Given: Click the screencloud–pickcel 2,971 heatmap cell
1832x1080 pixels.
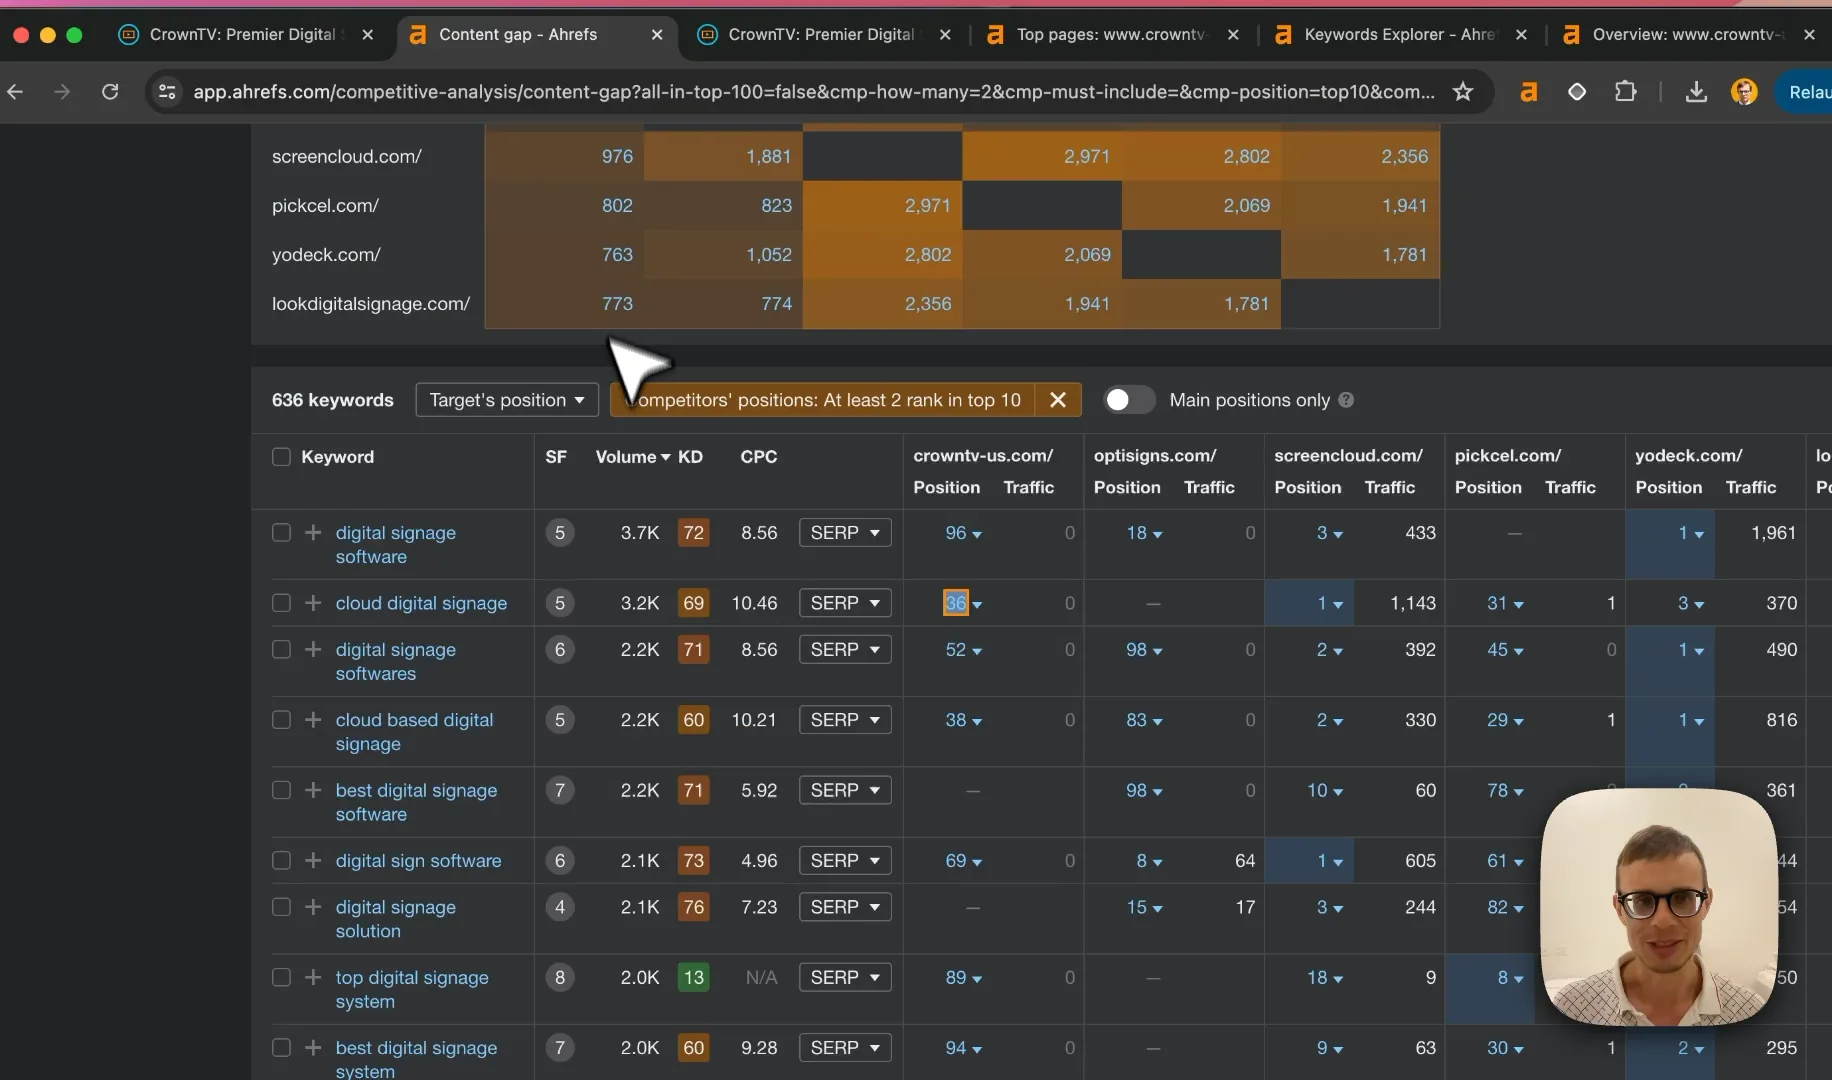Looking at the screenshot, I should (1042, 156).
